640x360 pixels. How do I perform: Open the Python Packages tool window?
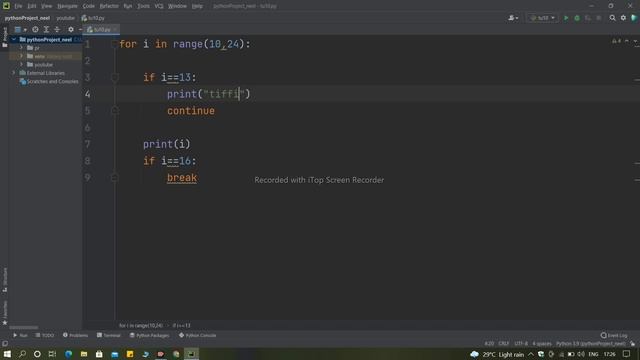[x=149, y=336]
